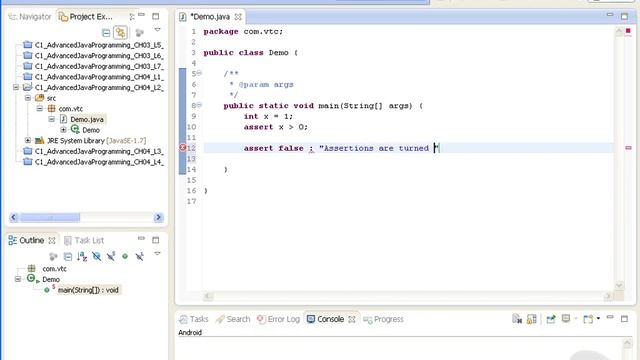Toggle Link with Editor in Project Explorer
Viewport: 640px width, 360px height.
pos(120,32)
